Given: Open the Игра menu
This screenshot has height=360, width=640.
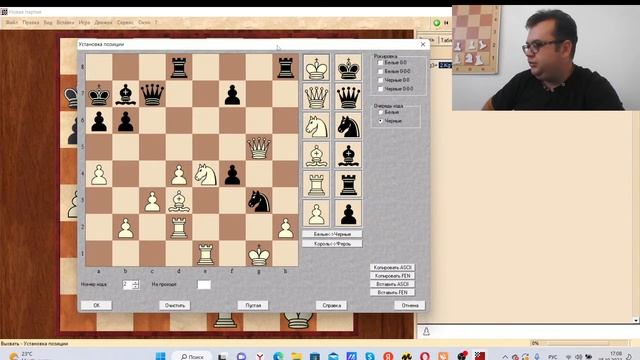Looking at the screenshot, I should pyautogui.click(x=84, y=22).
